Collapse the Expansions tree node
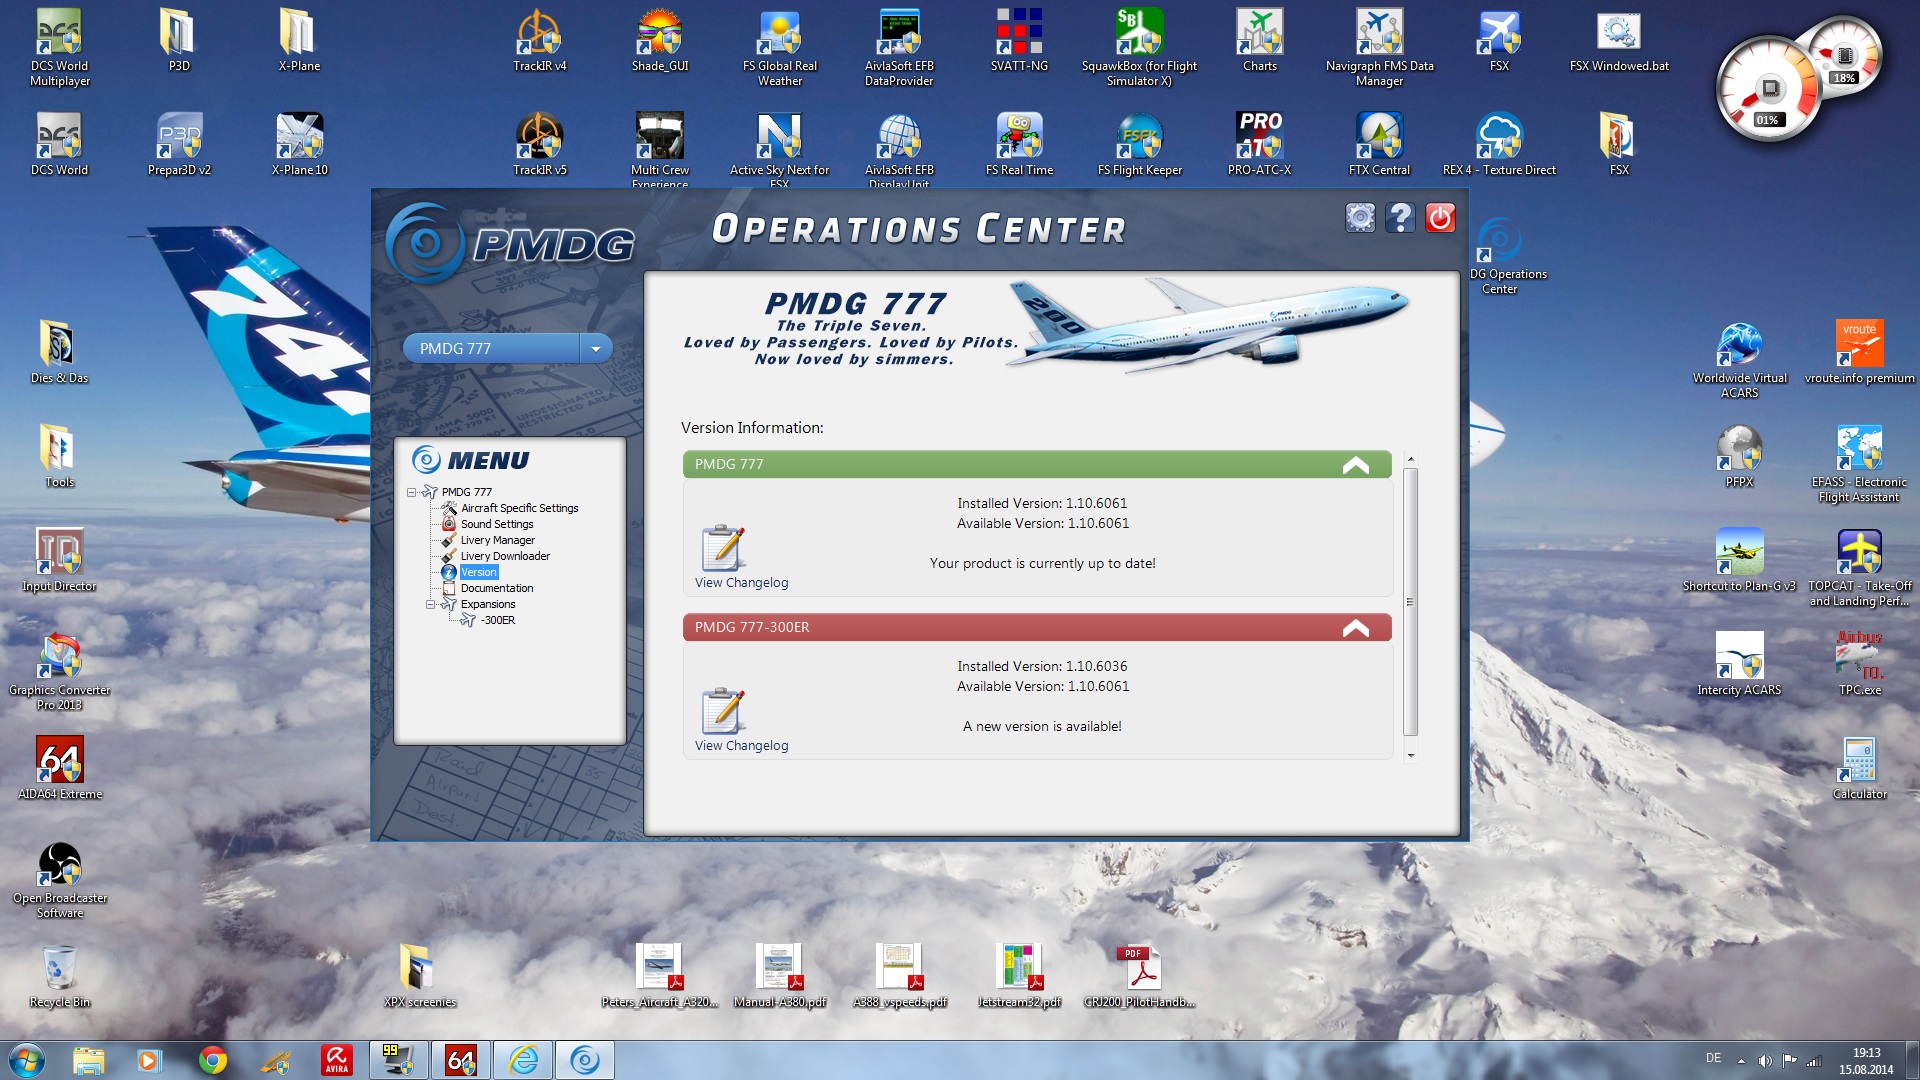Viewport: 1920px width, 1080px height. pos(431,604)
